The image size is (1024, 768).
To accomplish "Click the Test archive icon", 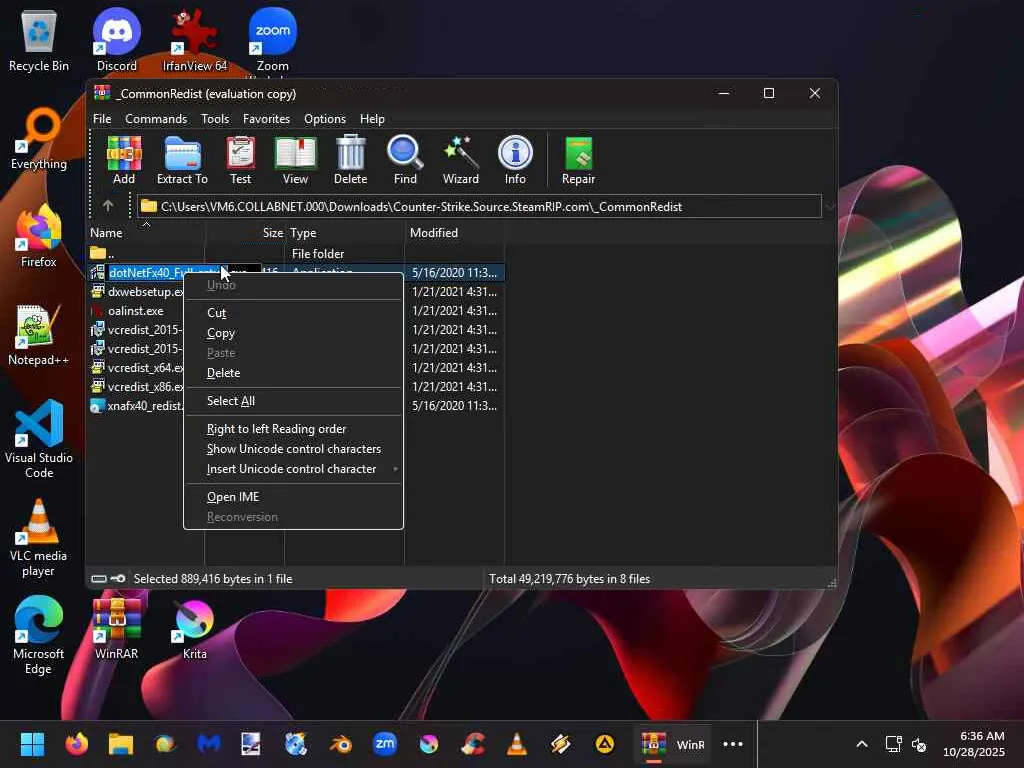I will [241, 160].
